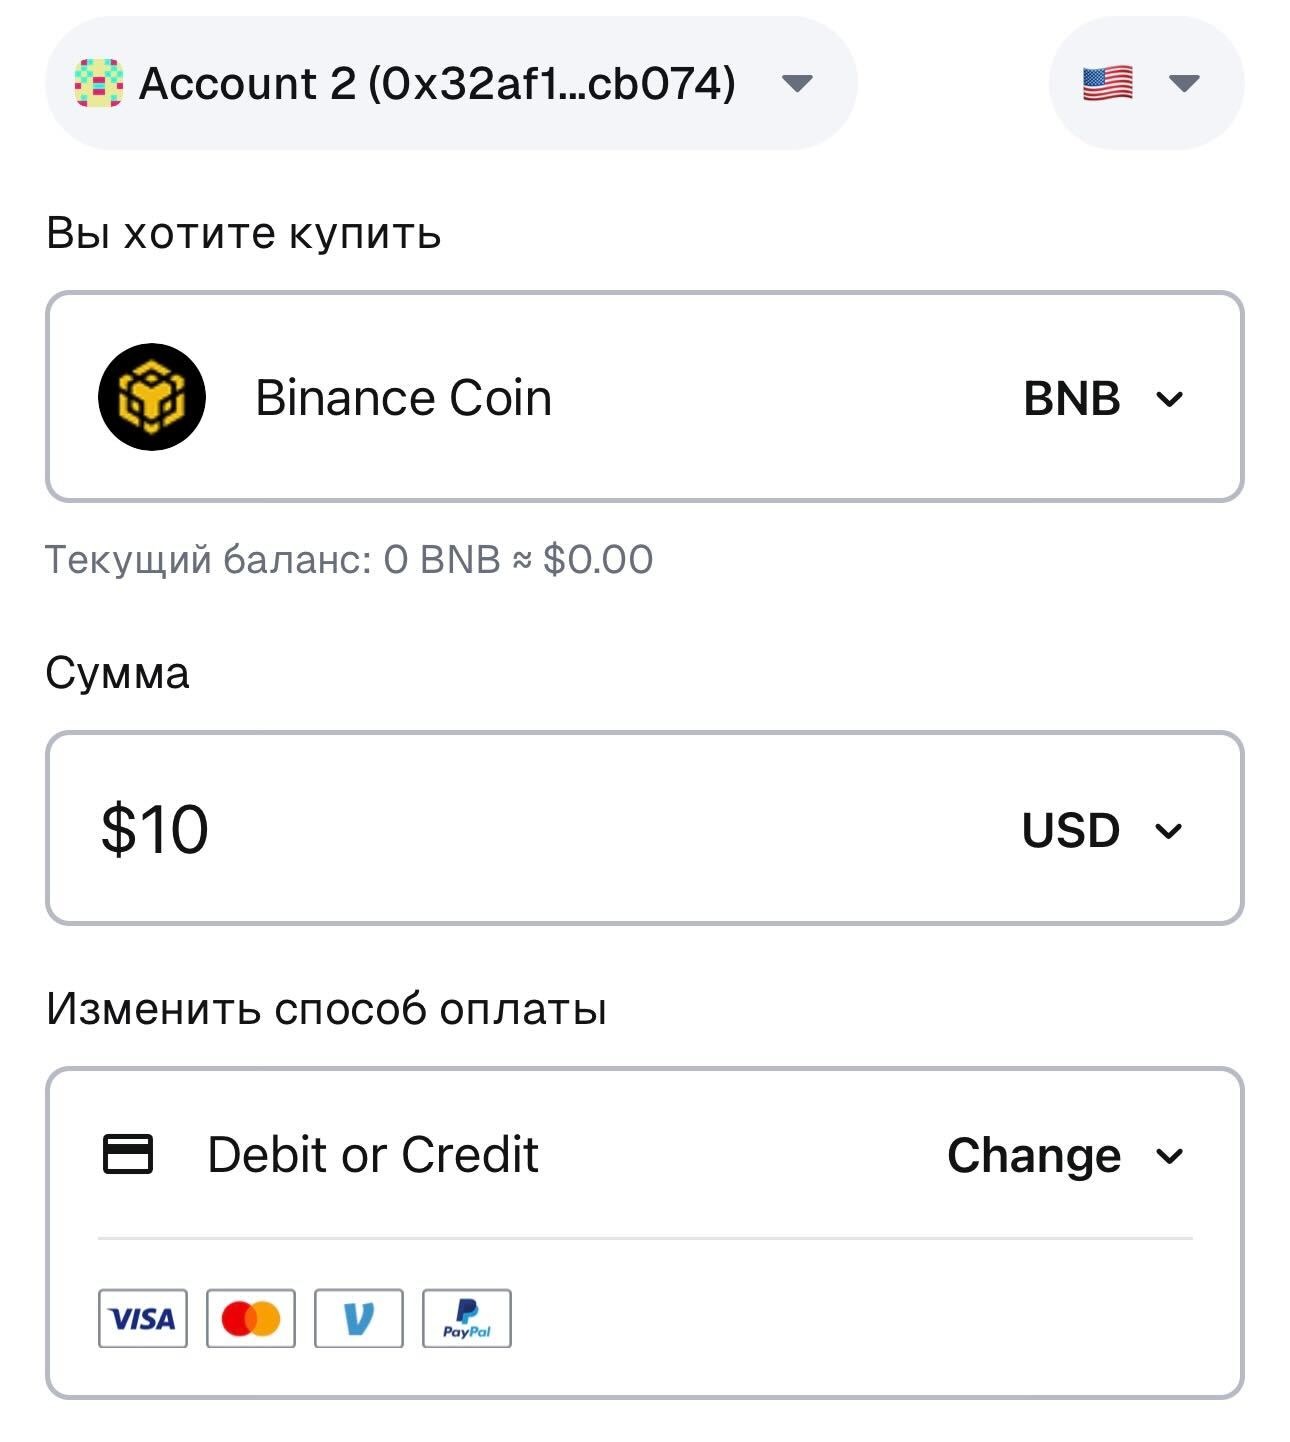Click the Binance Coin logo icon
1290x1442 pixels.
click(x=152, y=397)
